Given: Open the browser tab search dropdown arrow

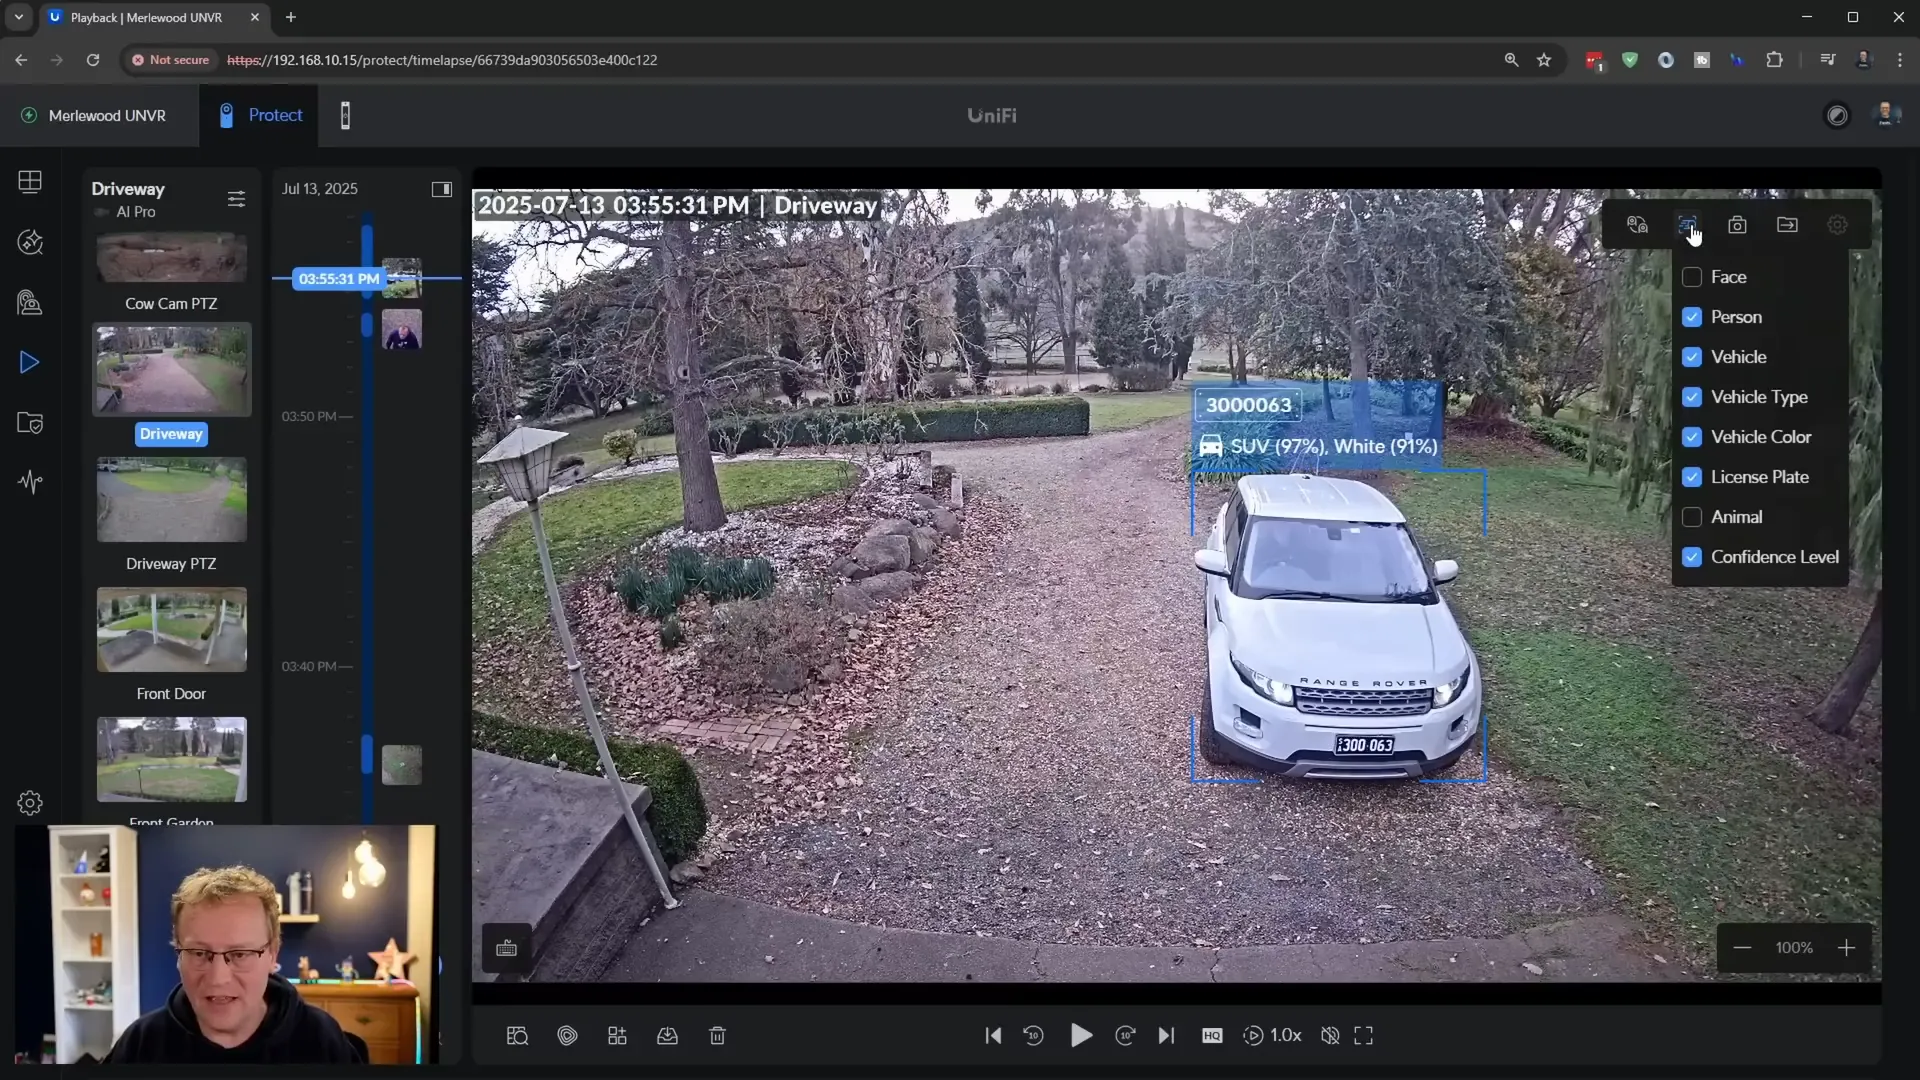Looking at the screenshot, I should pos(18,17).
